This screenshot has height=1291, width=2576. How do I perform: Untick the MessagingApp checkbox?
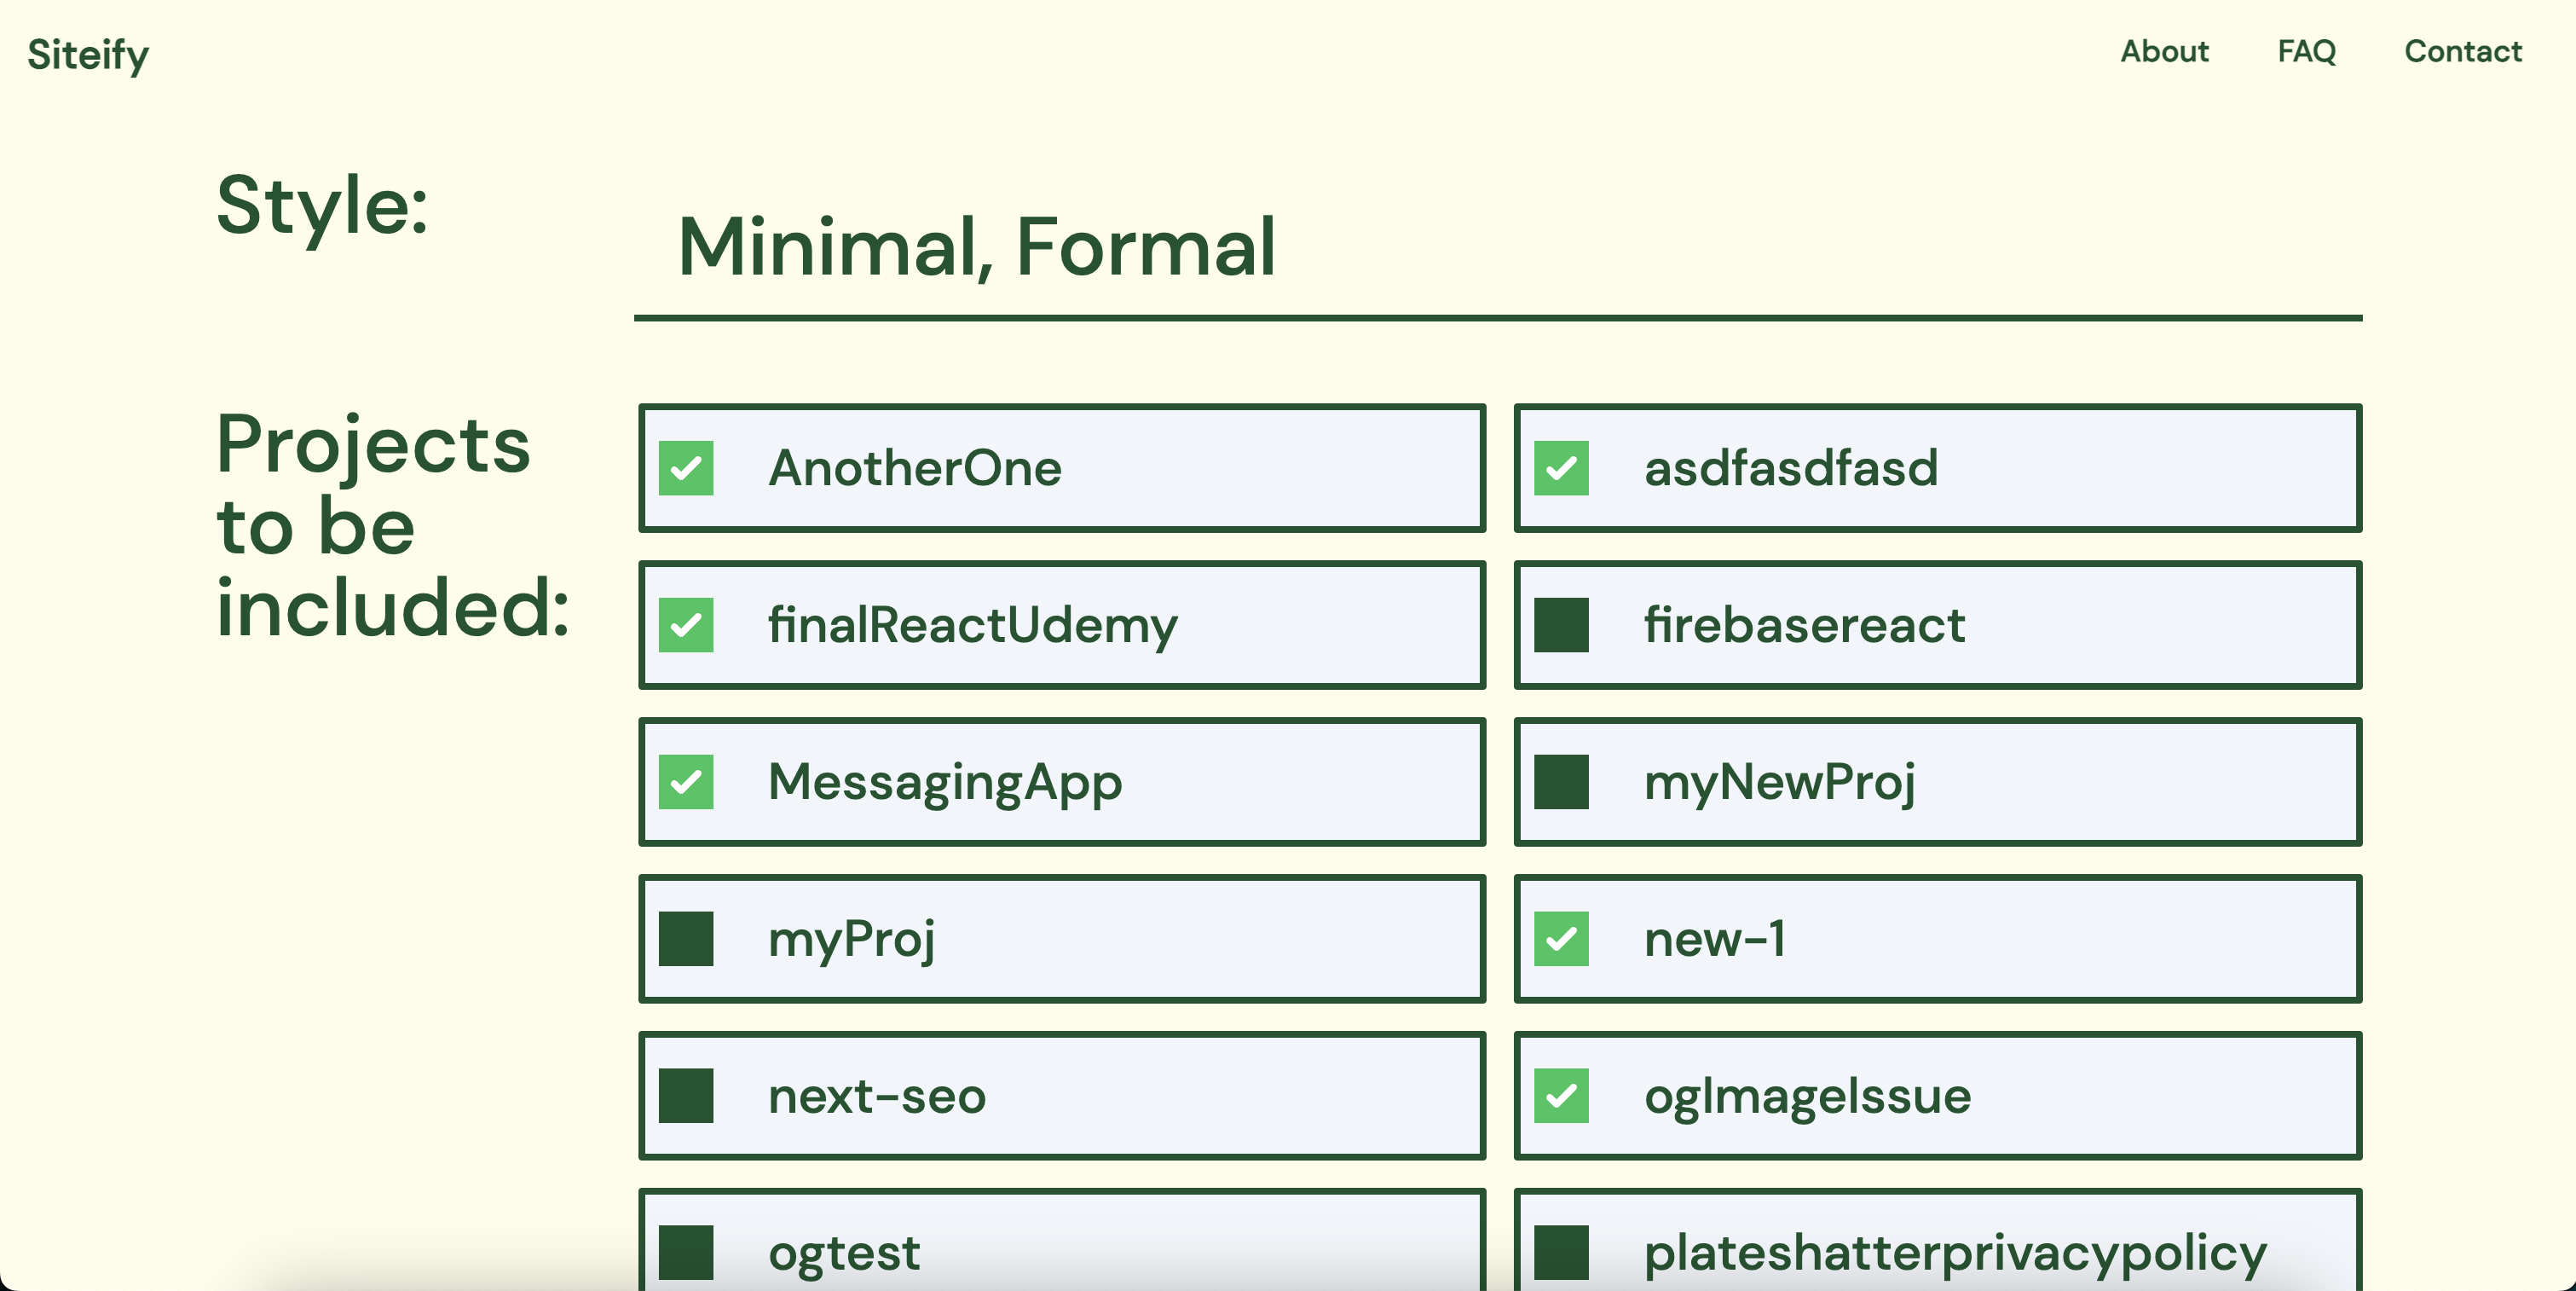pyautogui.click(x=686, y=782)
